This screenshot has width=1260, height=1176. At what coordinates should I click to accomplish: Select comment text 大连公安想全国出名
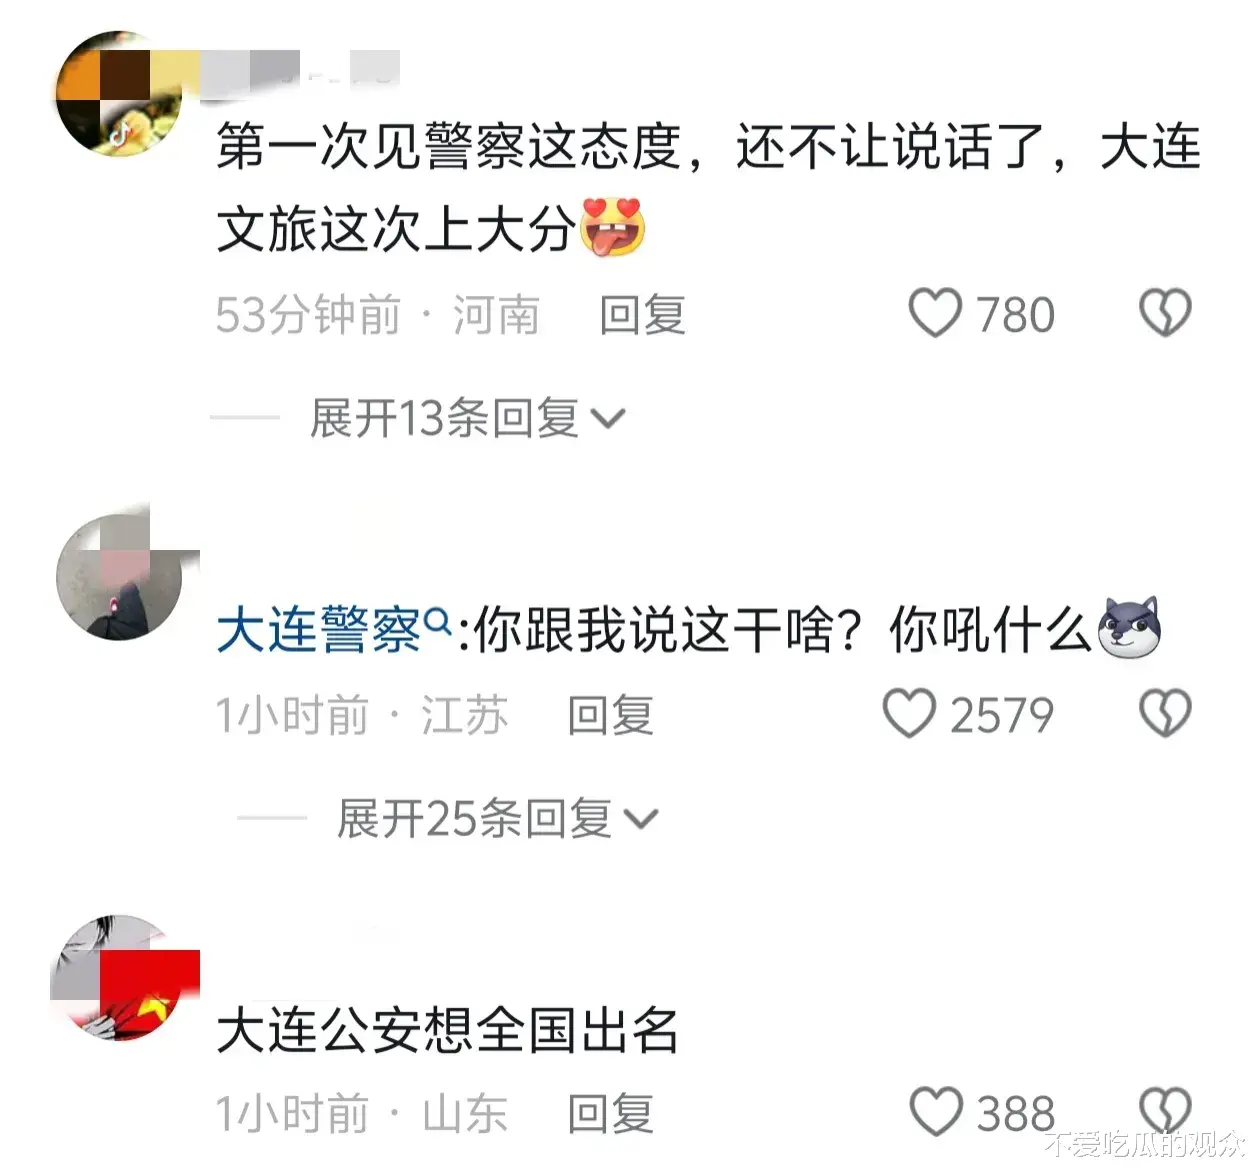447,1031
